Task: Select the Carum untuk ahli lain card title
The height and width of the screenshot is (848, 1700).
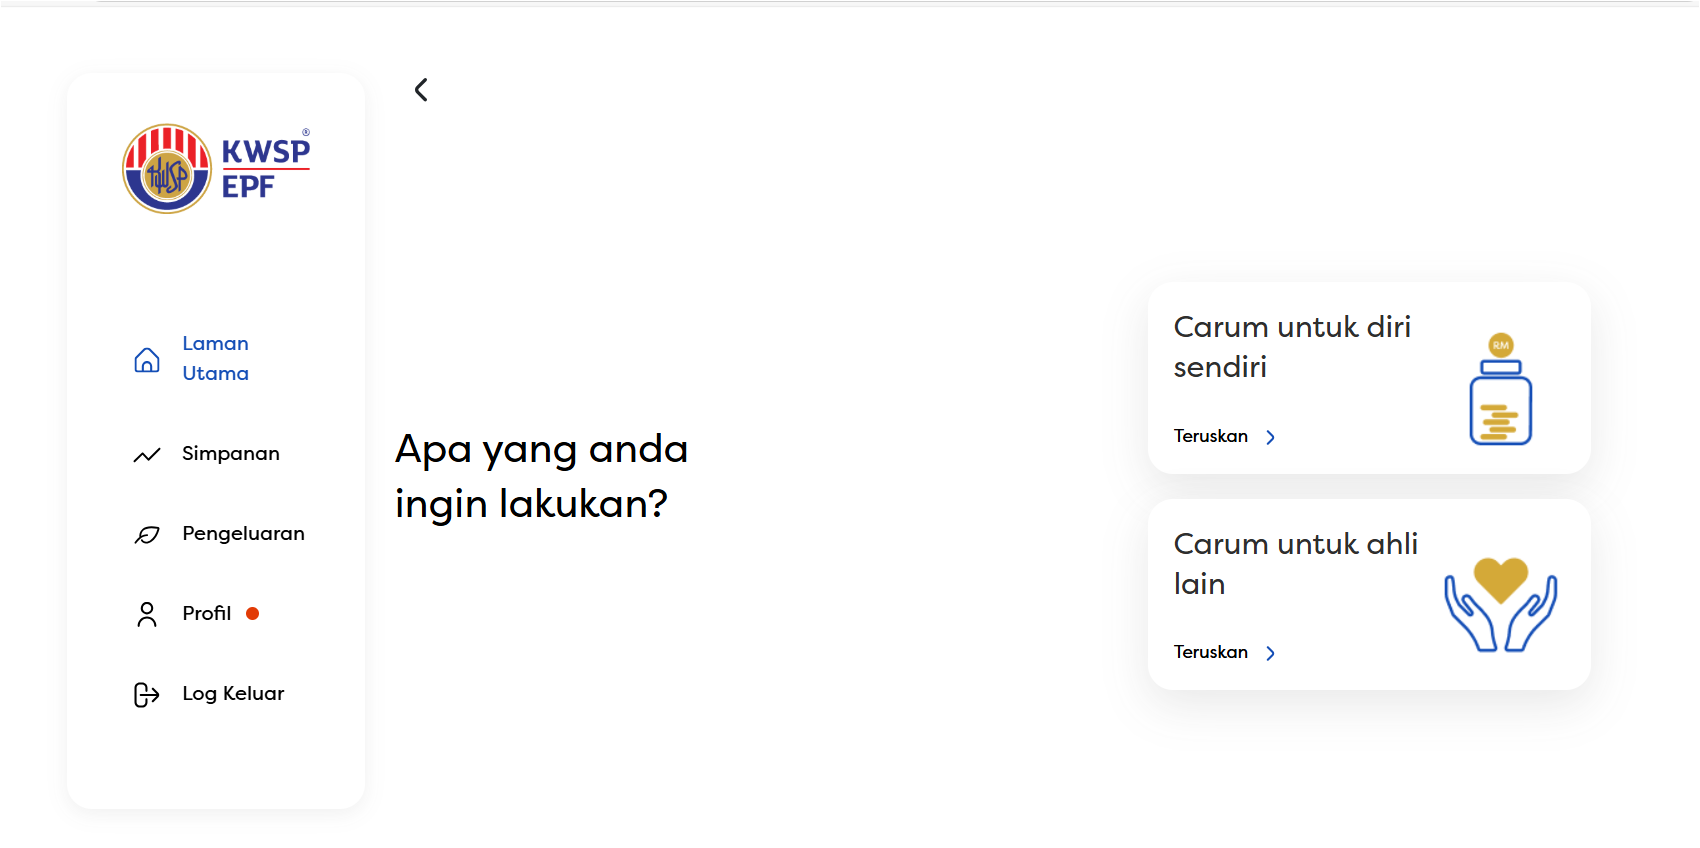Action: click(x=1296, y=564)
